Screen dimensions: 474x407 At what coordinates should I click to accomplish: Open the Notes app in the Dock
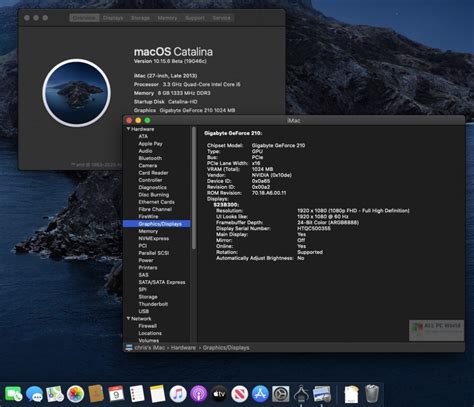(157, 394)
